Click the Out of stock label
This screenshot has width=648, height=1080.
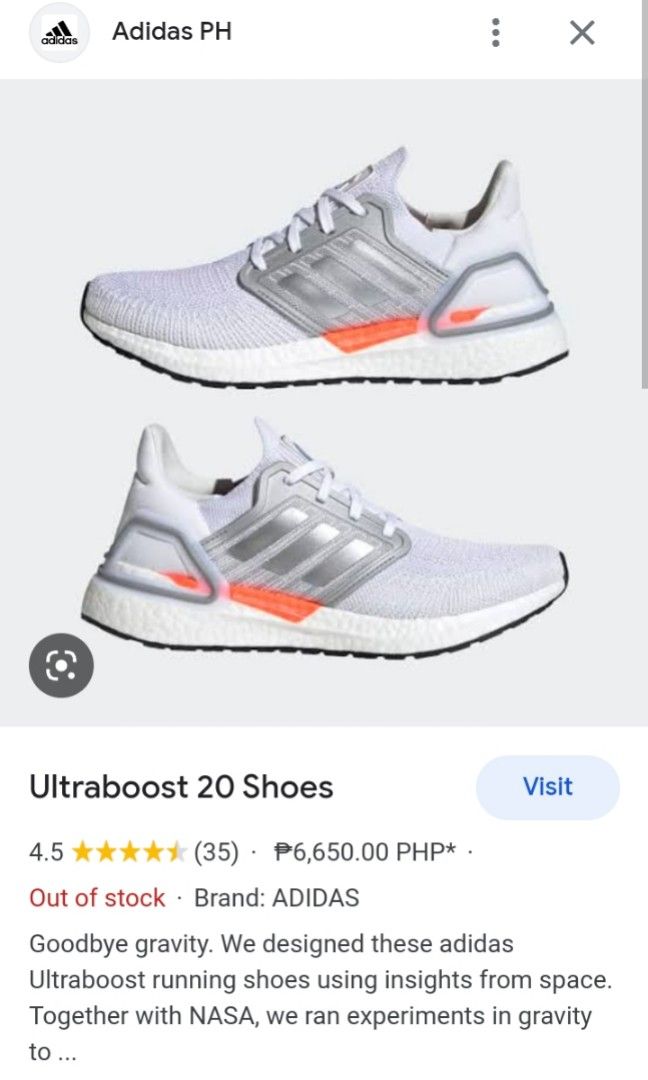(x=97, y=897)
